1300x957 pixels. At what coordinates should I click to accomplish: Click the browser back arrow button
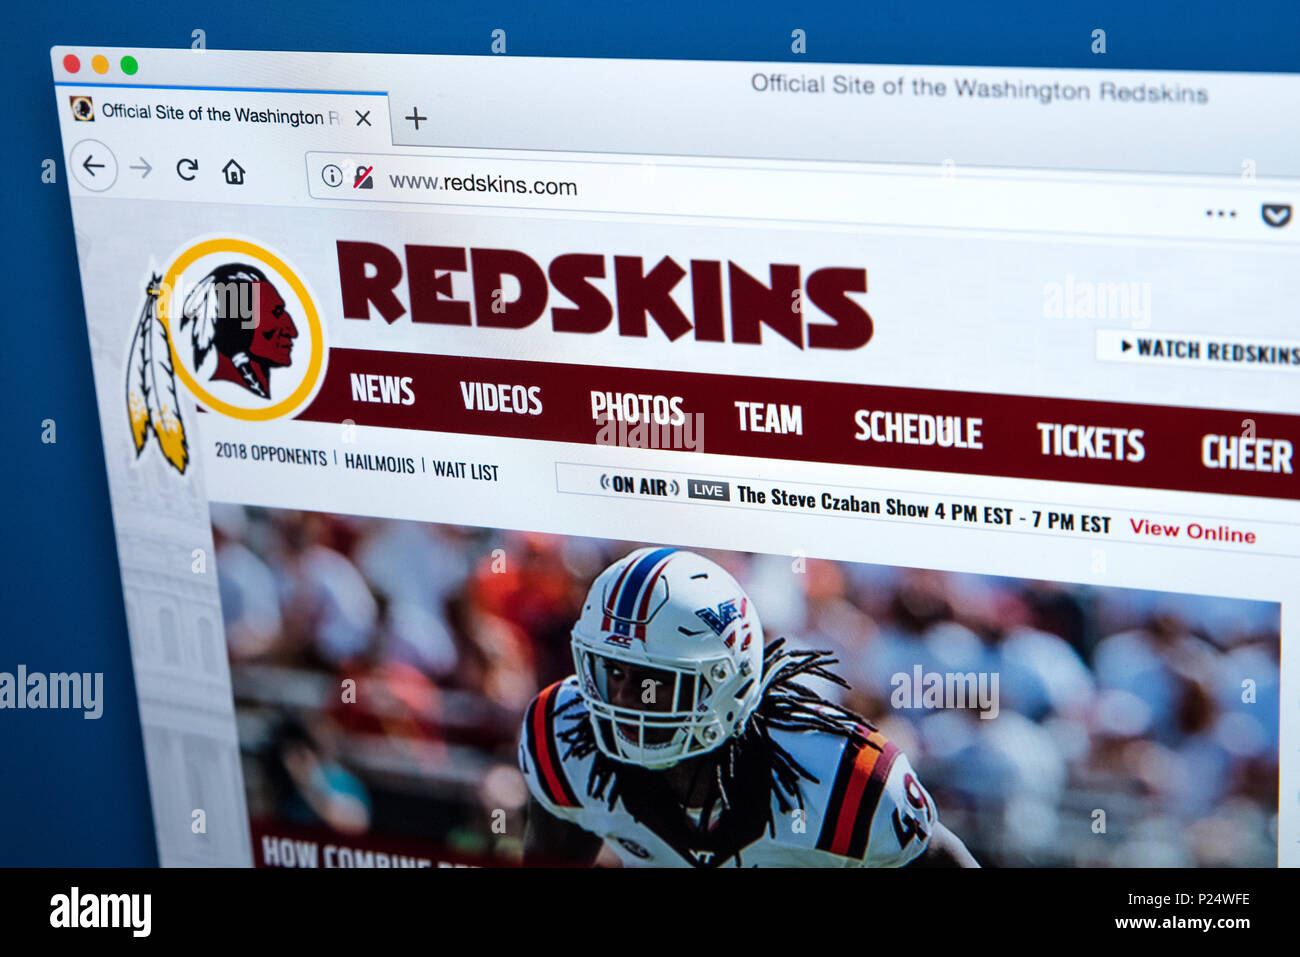click(x=93, y=166)
